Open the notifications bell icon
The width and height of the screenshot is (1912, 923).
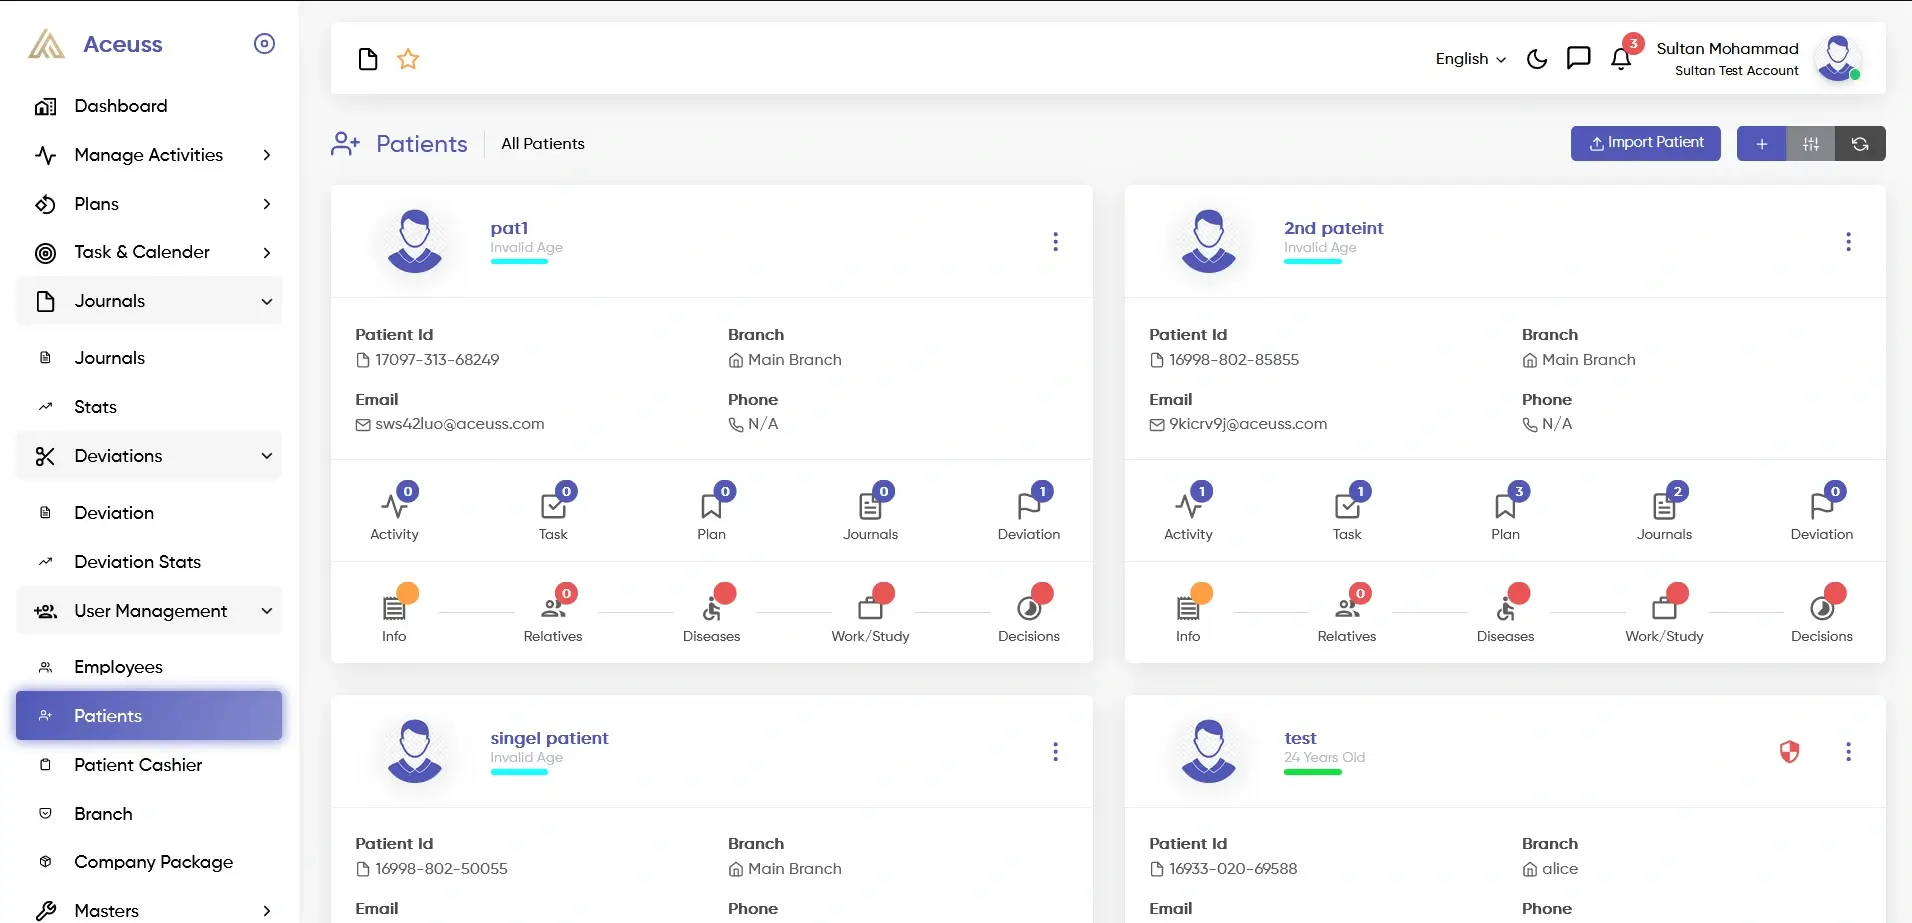pyautogui.click(x=1621, y=59)
